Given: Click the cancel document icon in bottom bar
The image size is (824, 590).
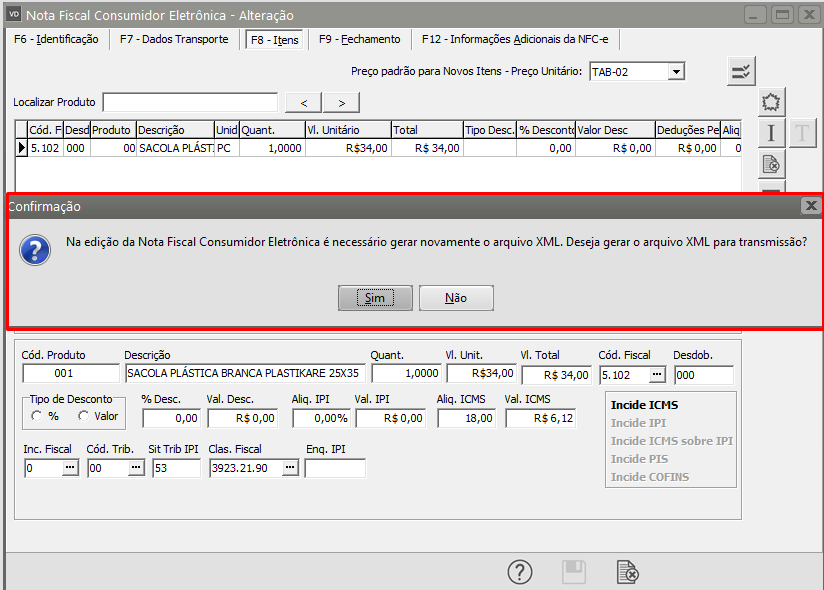Looking at the screenshot, I should point(627,571).
